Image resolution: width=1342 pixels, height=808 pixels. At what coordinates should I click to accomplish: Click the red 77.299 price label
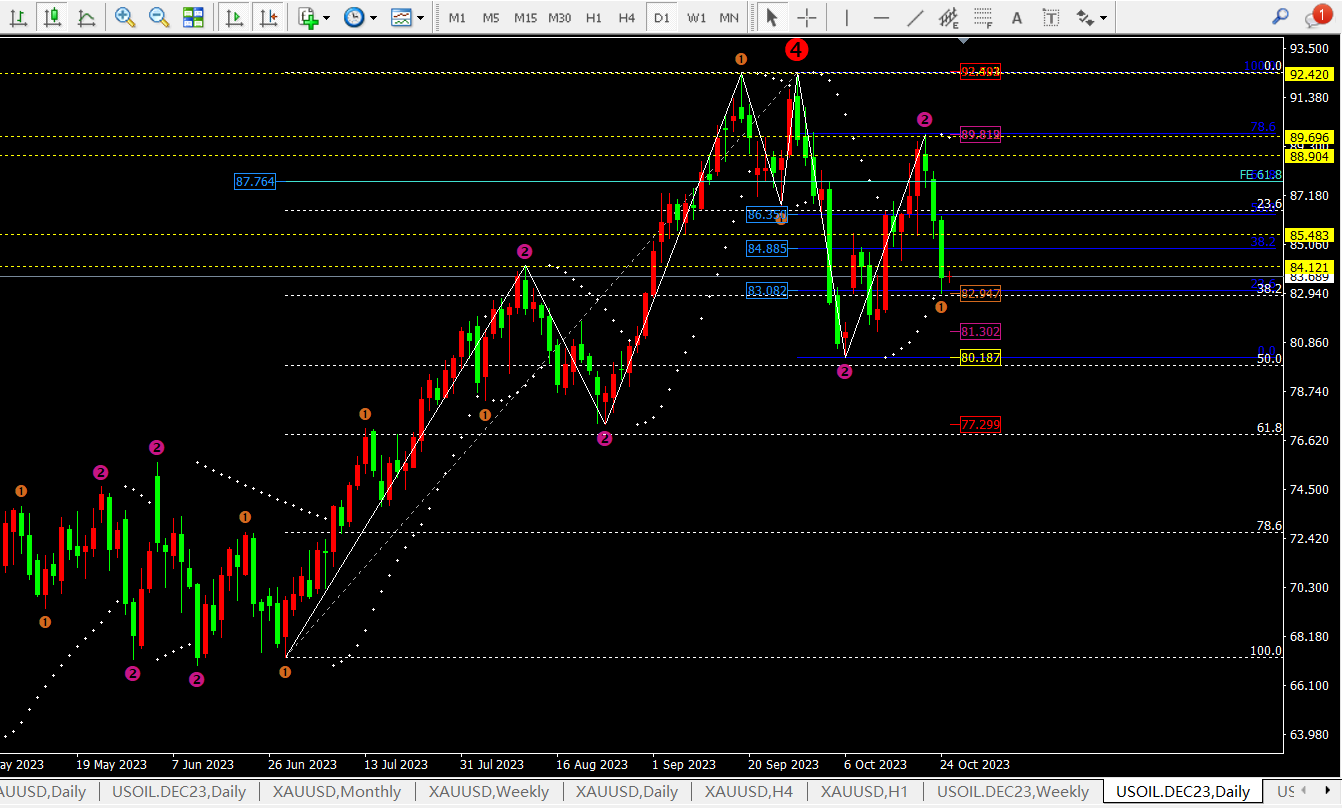[x=980, y=425]
